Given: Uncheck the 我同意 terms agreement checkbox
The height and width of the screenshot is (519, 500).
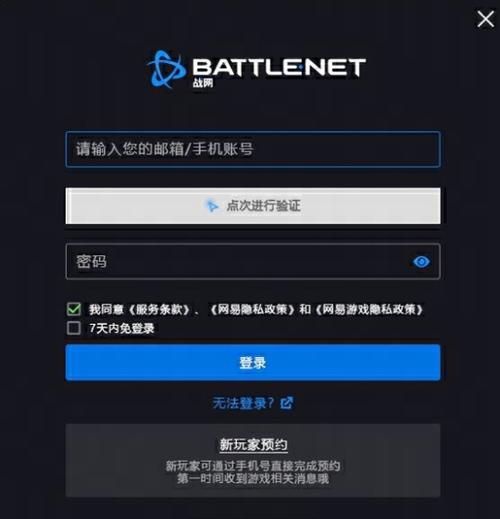Looking at the screenshot, I should click(74, 309).
